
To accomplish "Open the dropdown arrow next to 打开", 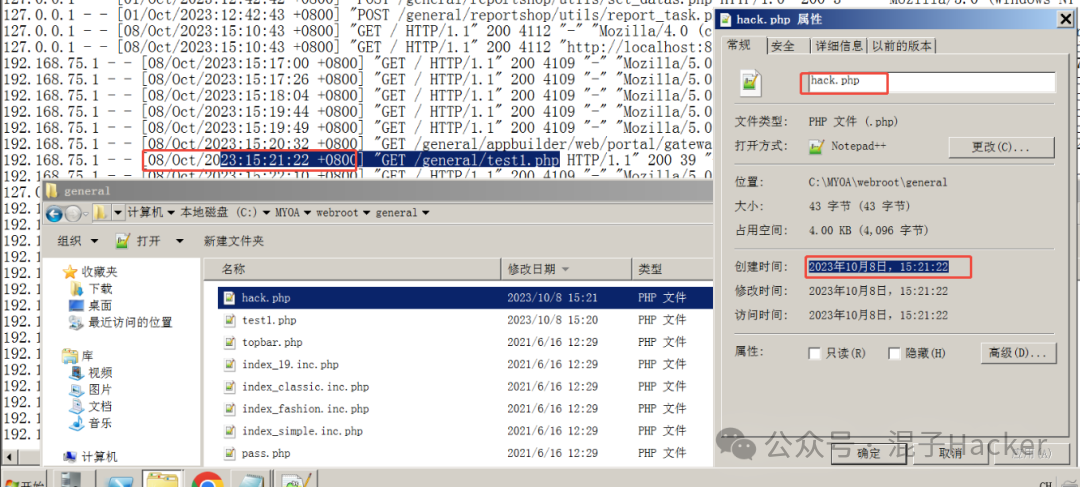I will click(180, 241).
